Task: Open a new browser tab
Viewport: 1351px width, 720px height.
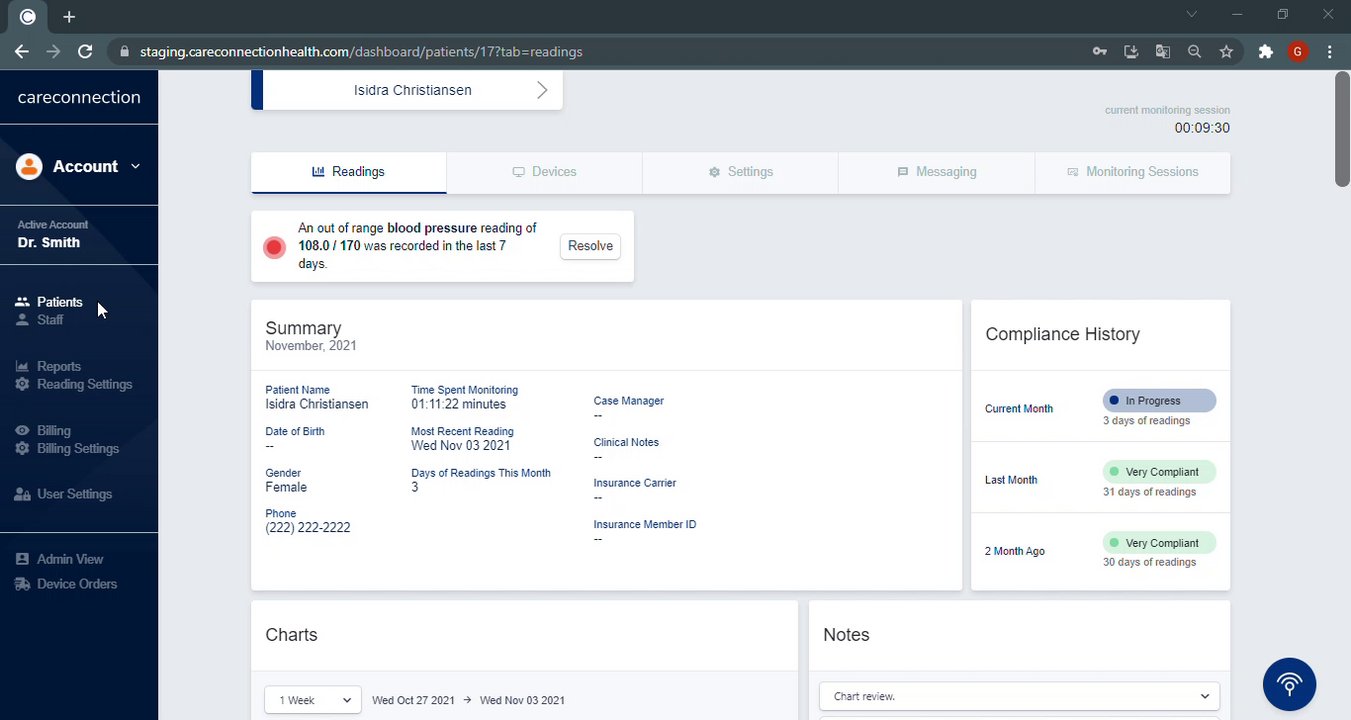Action: [x=69, y=17]
